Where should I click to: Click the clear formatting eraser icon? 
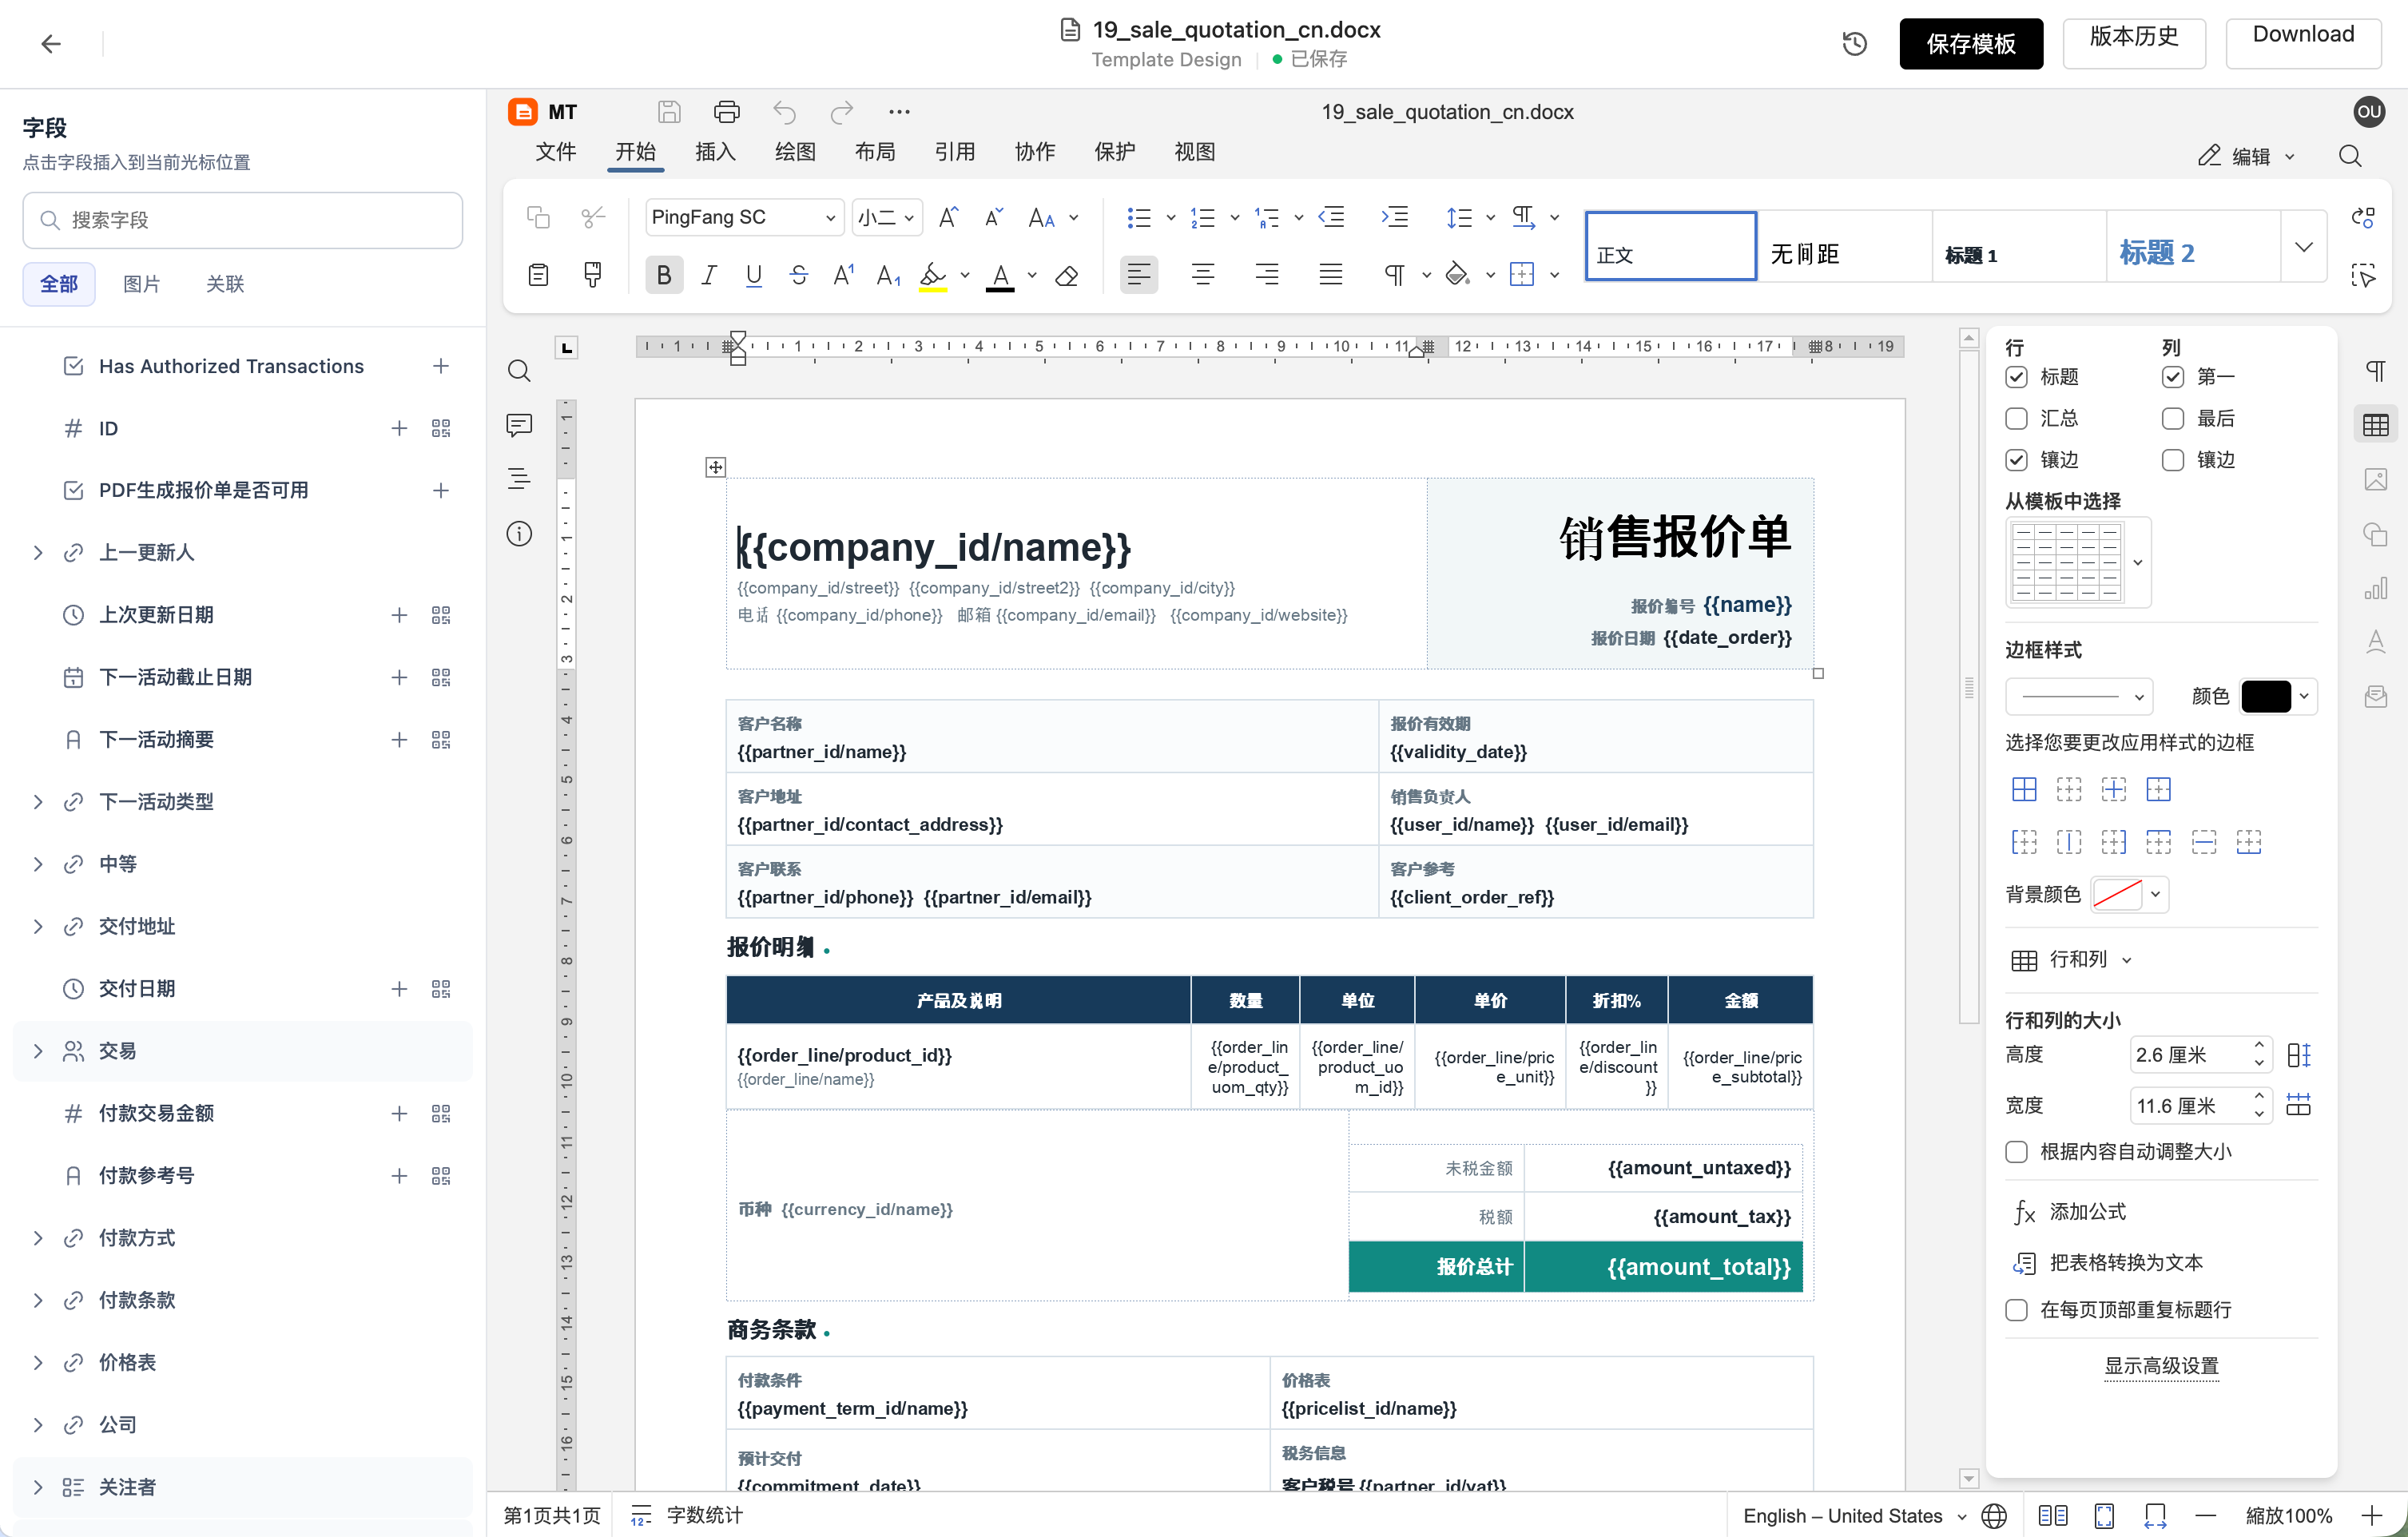tap(1067, 275)
